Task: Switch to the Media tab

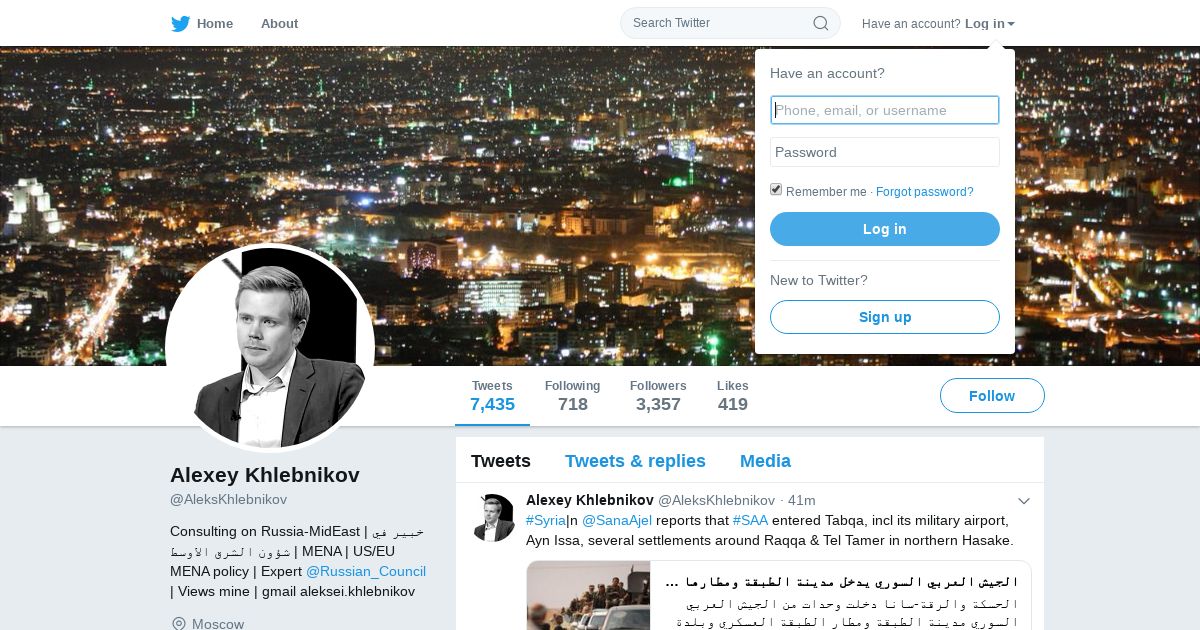Action: (x=765, y=461)
